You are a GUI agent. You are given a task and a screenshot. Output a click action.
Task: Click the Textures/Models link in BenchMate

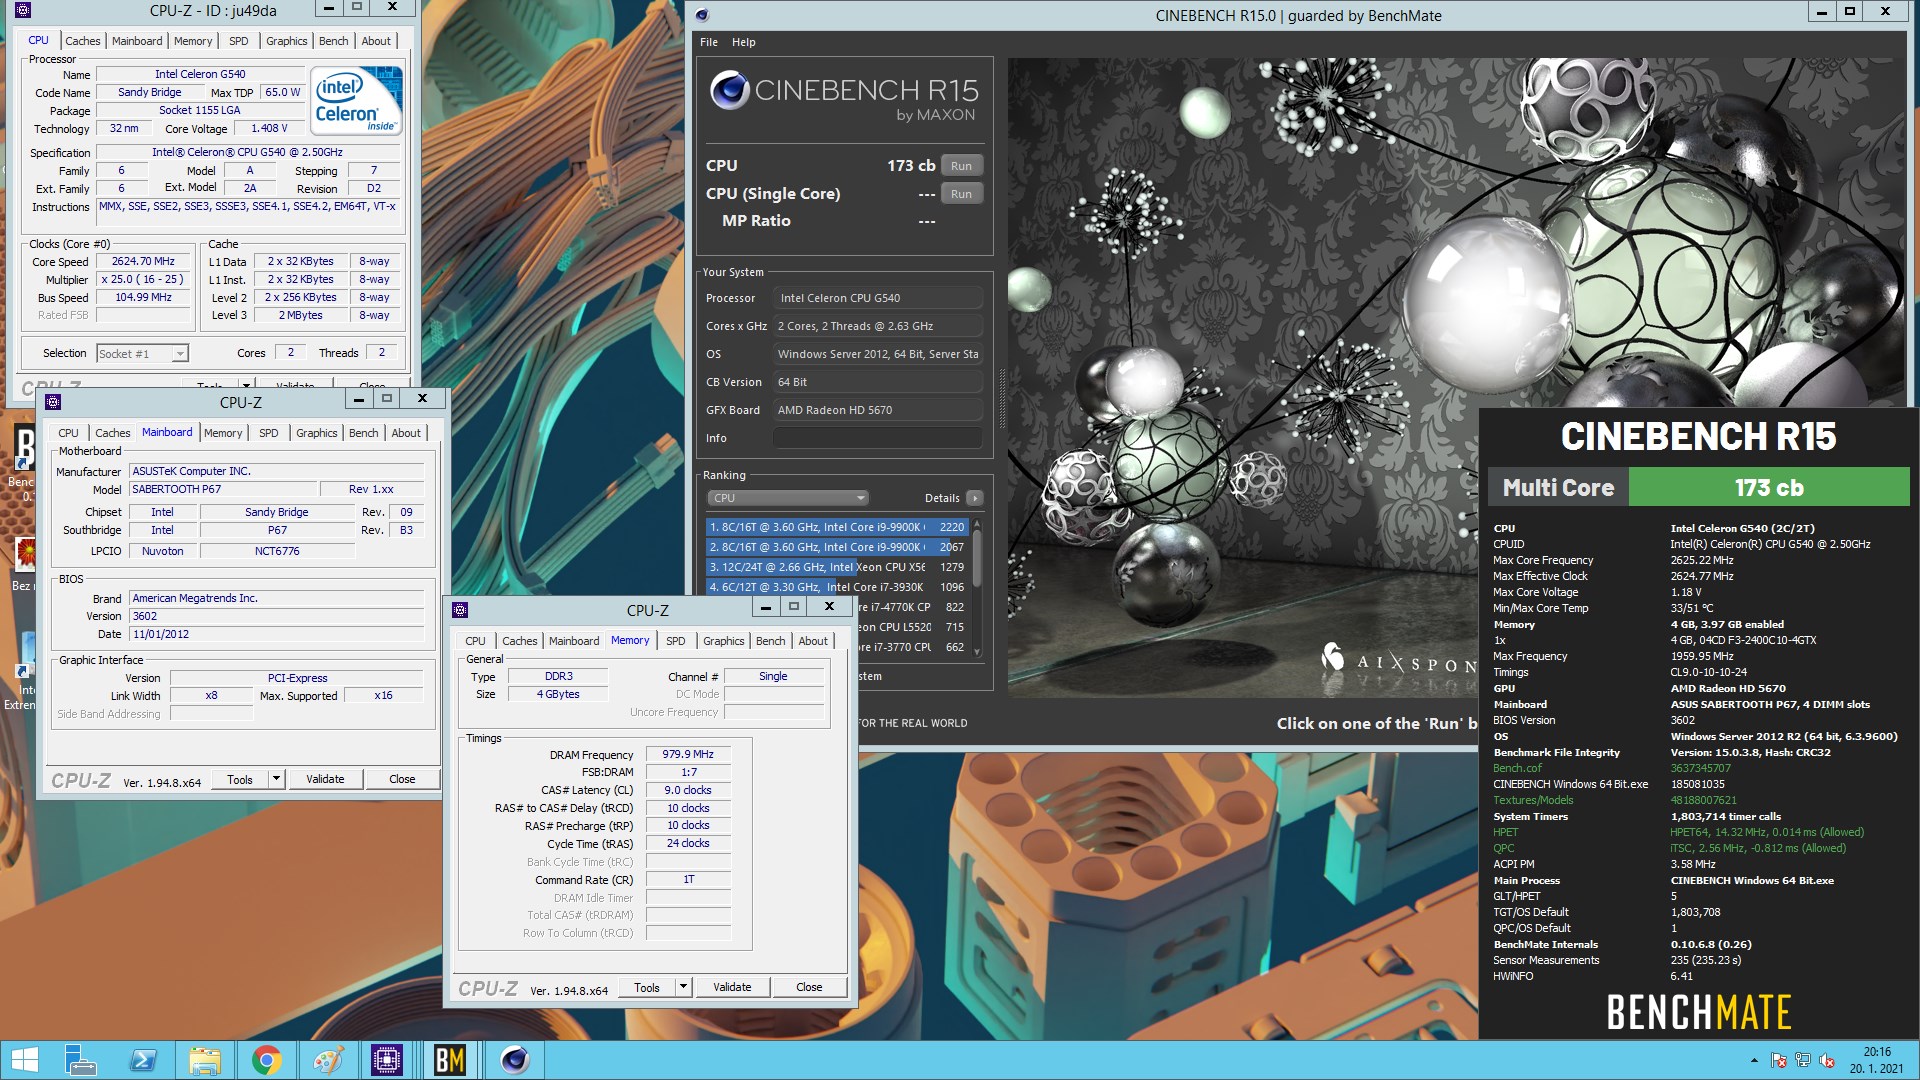tap(1533, 800)
